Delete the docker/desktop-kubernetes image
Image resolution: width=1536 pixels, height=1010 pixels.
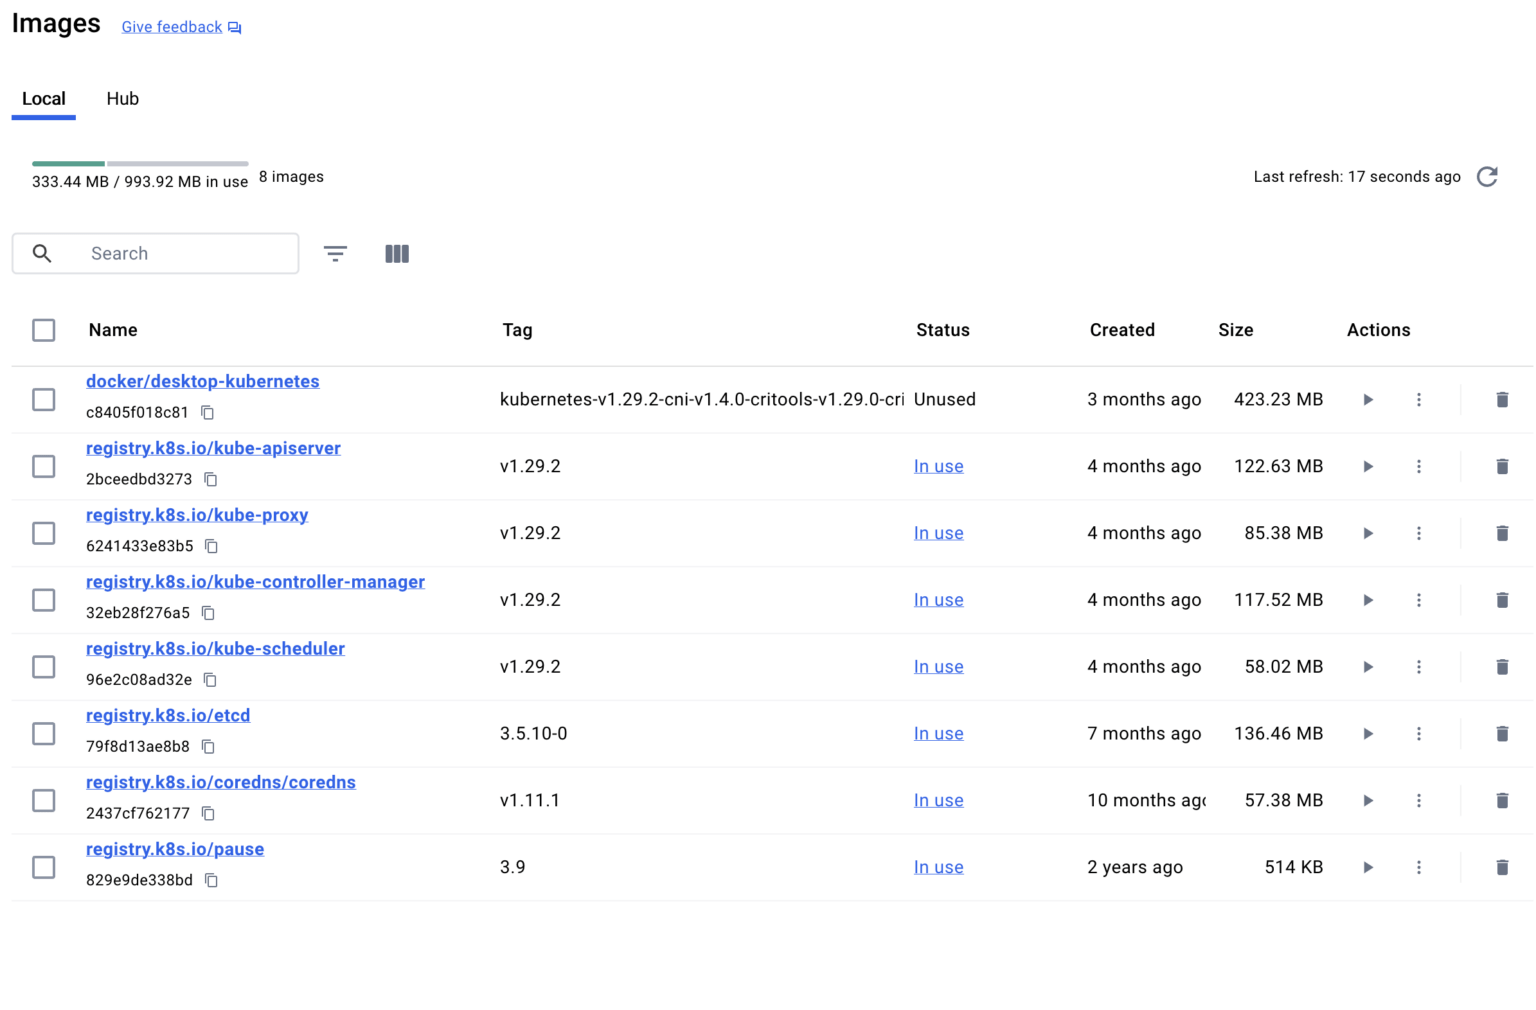coord(1502,399)
